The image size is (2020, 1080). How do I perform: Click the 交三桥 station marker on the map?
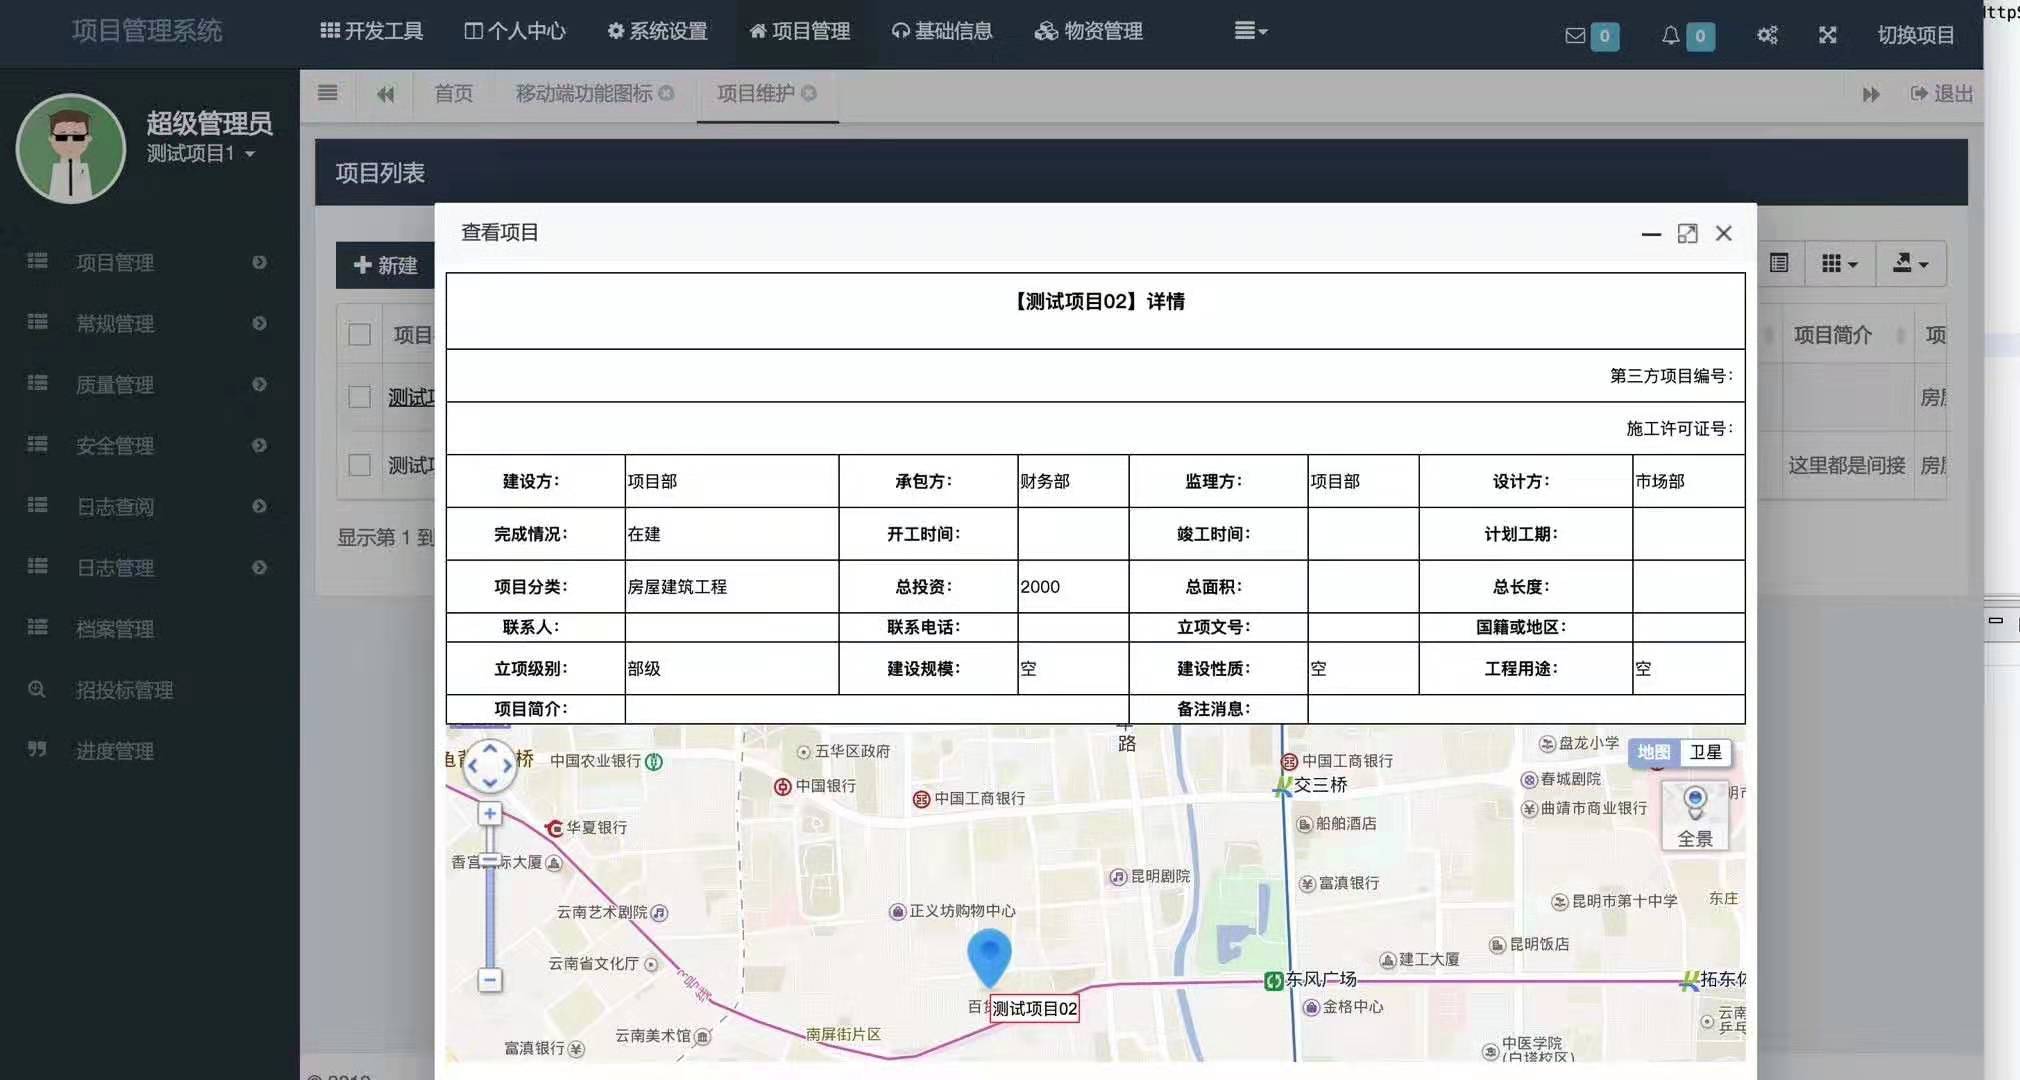point(1281,787)
